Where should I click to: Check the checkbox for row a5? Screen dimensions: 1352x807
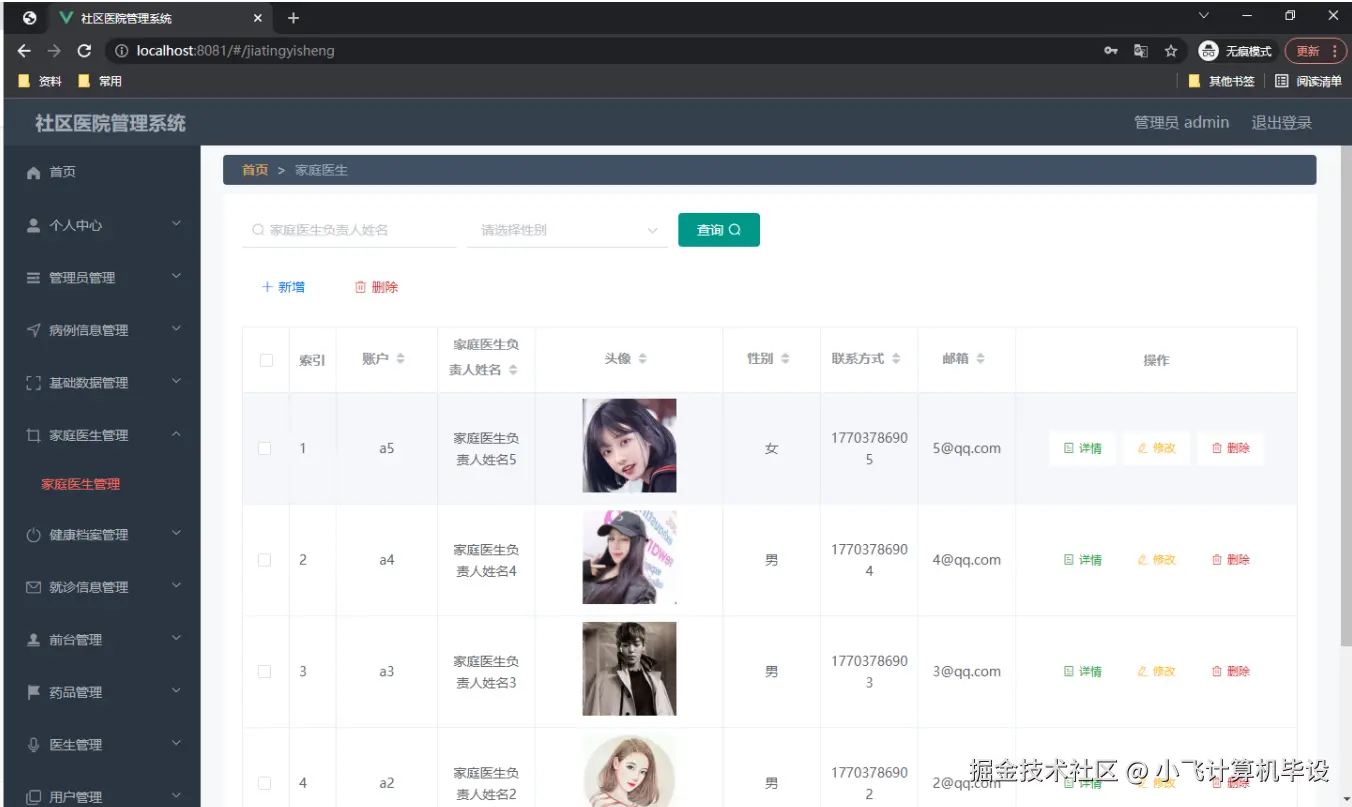pyautogui.click(x=265, y=449)
